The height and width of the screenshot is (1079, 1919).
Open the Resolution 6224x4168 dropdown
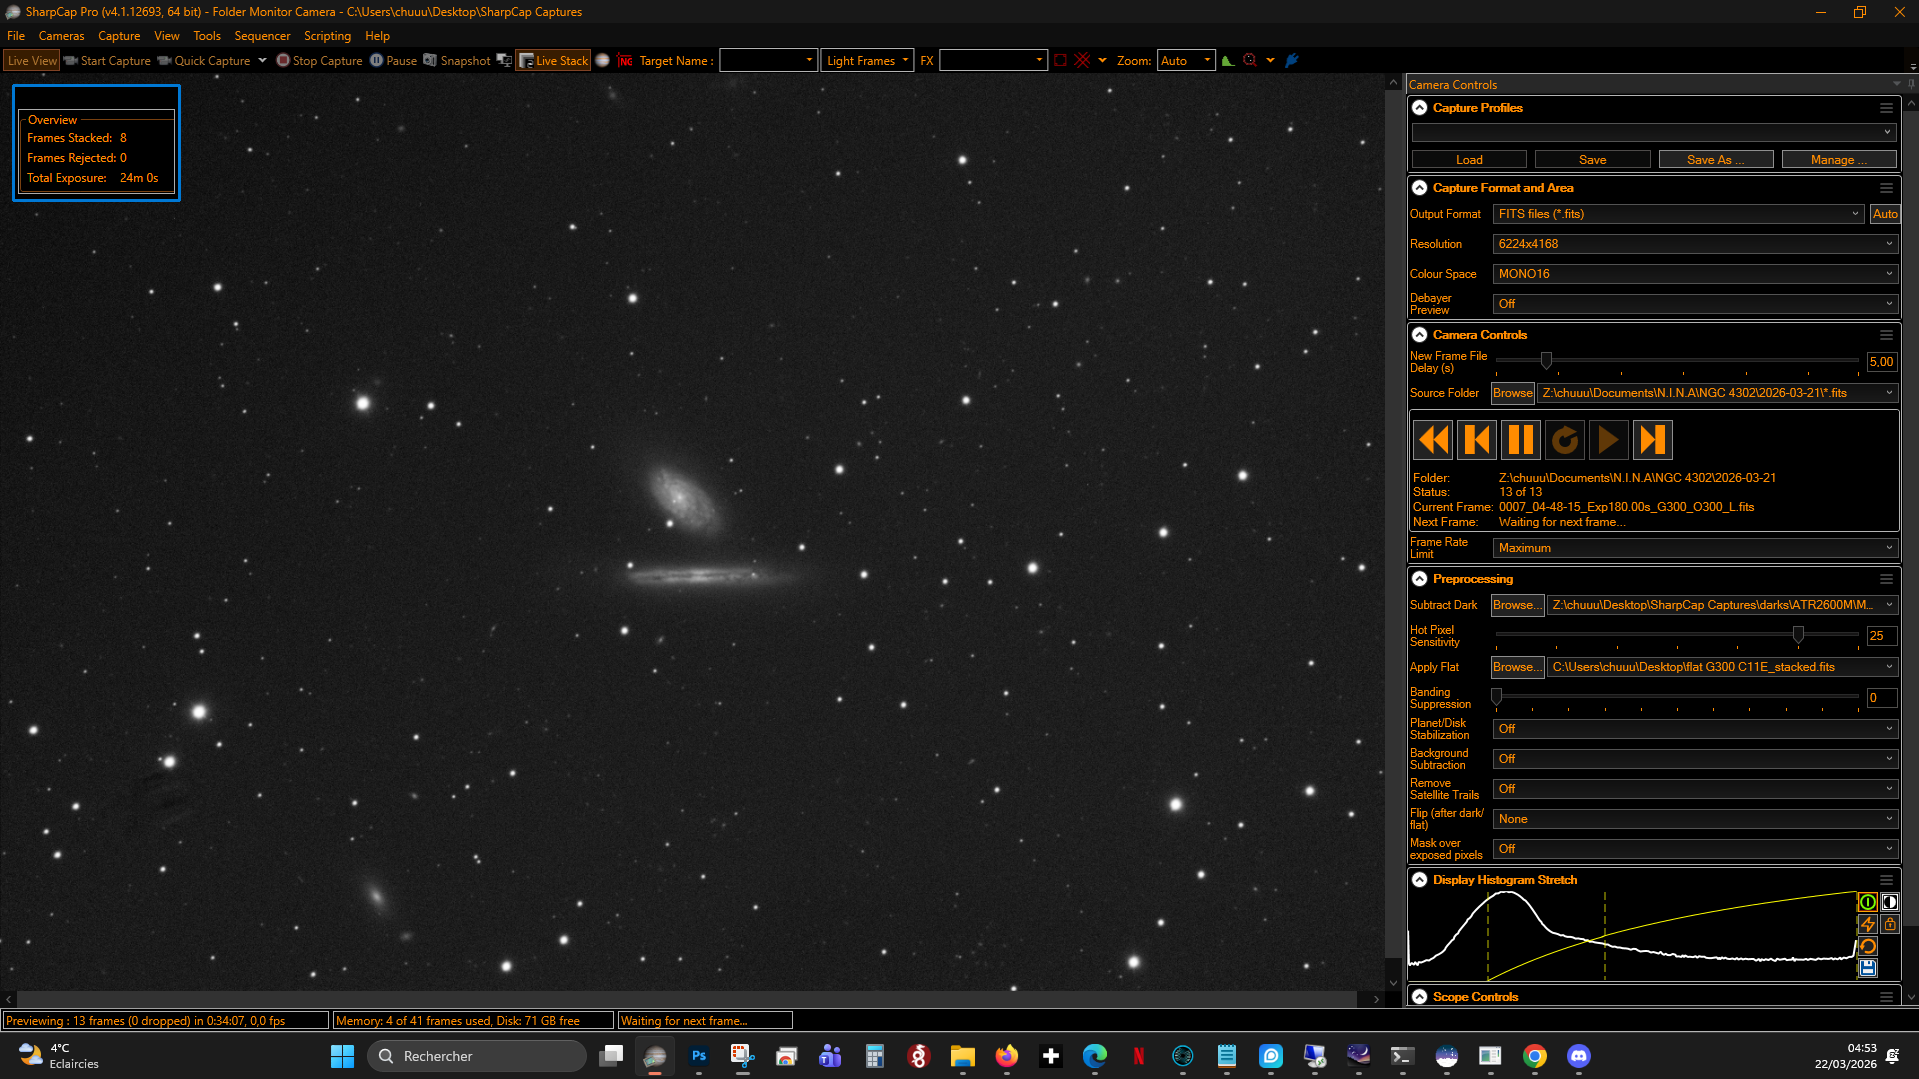click(x=1695, y=244)
